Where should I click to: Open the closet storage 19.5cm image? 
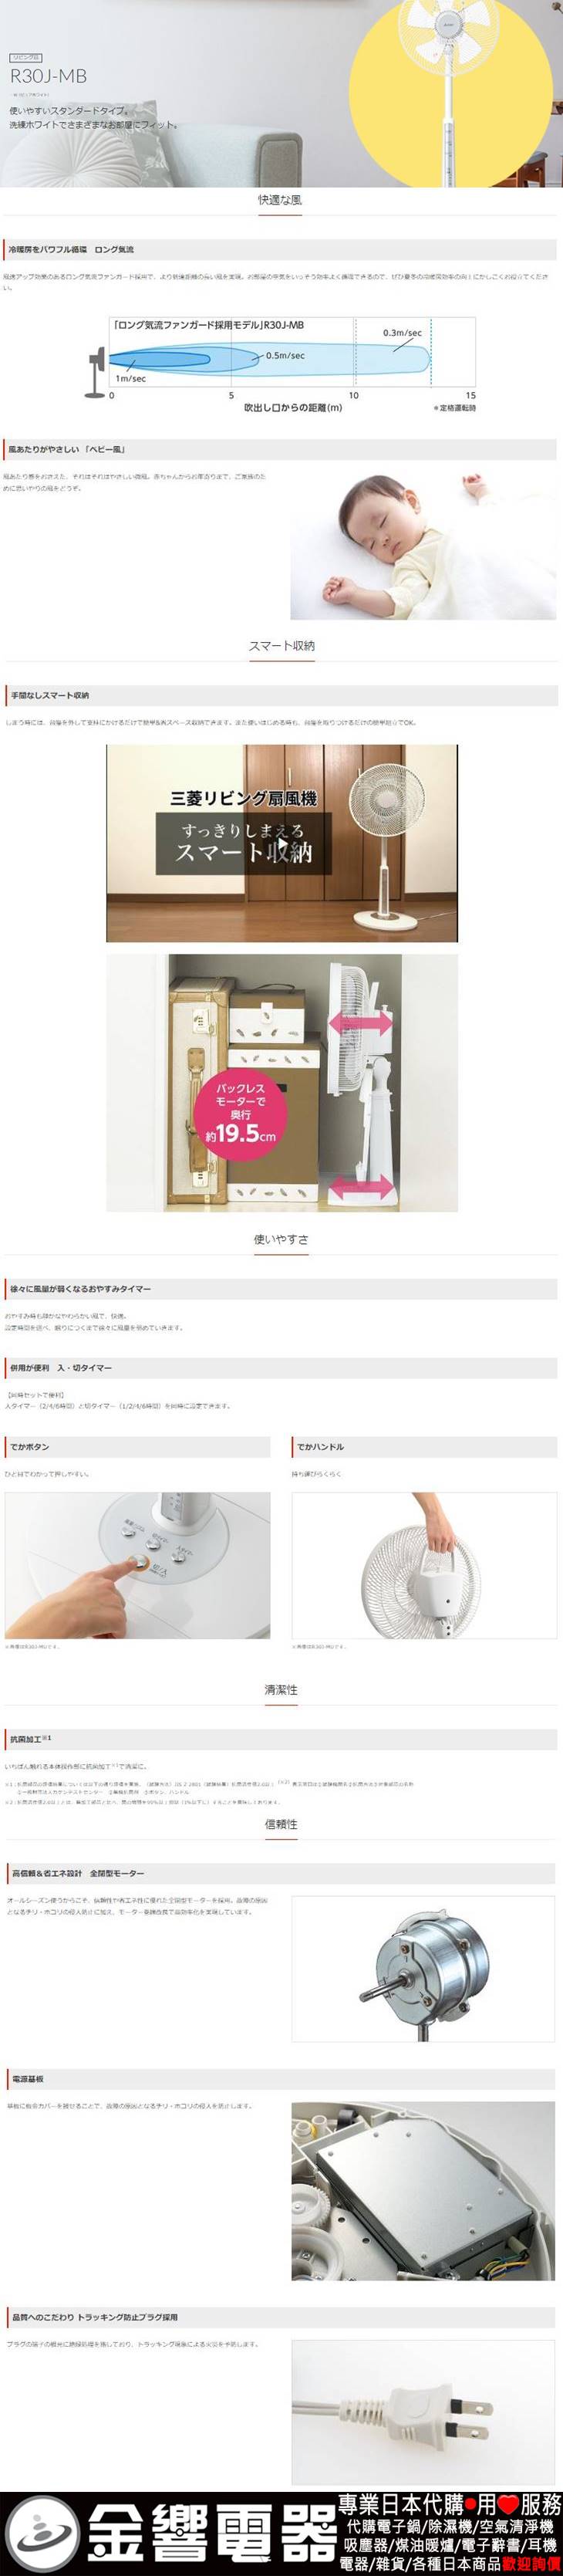point(282,1083)
